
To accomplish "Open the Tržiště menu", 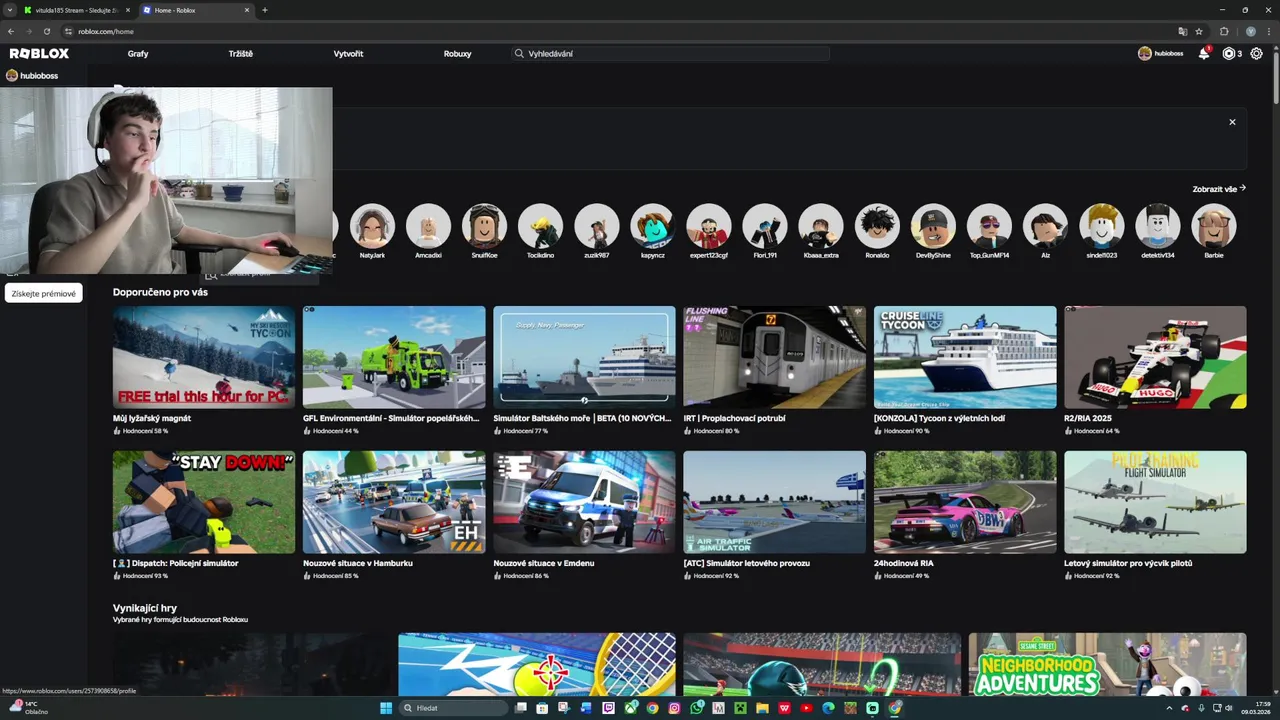I will [x=241, y=54].
